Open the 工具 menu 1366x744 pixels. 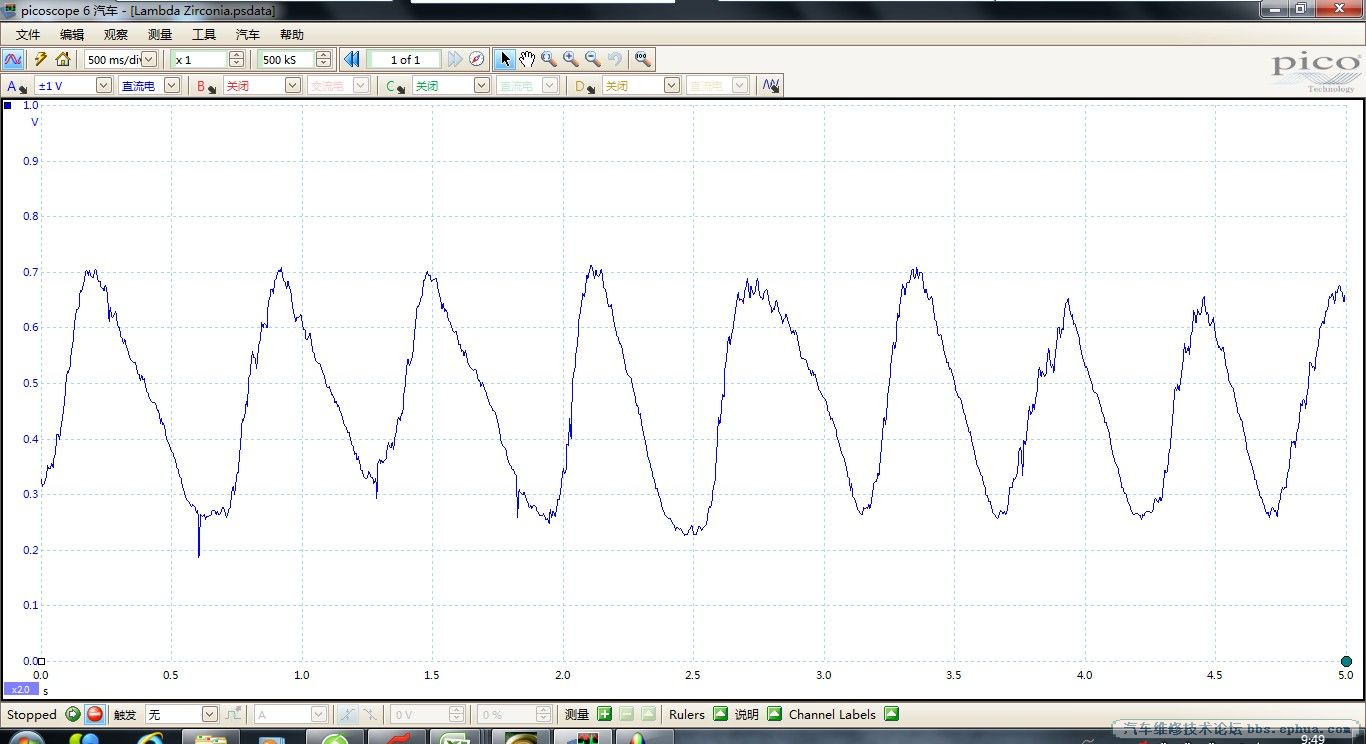pos(204,34)
